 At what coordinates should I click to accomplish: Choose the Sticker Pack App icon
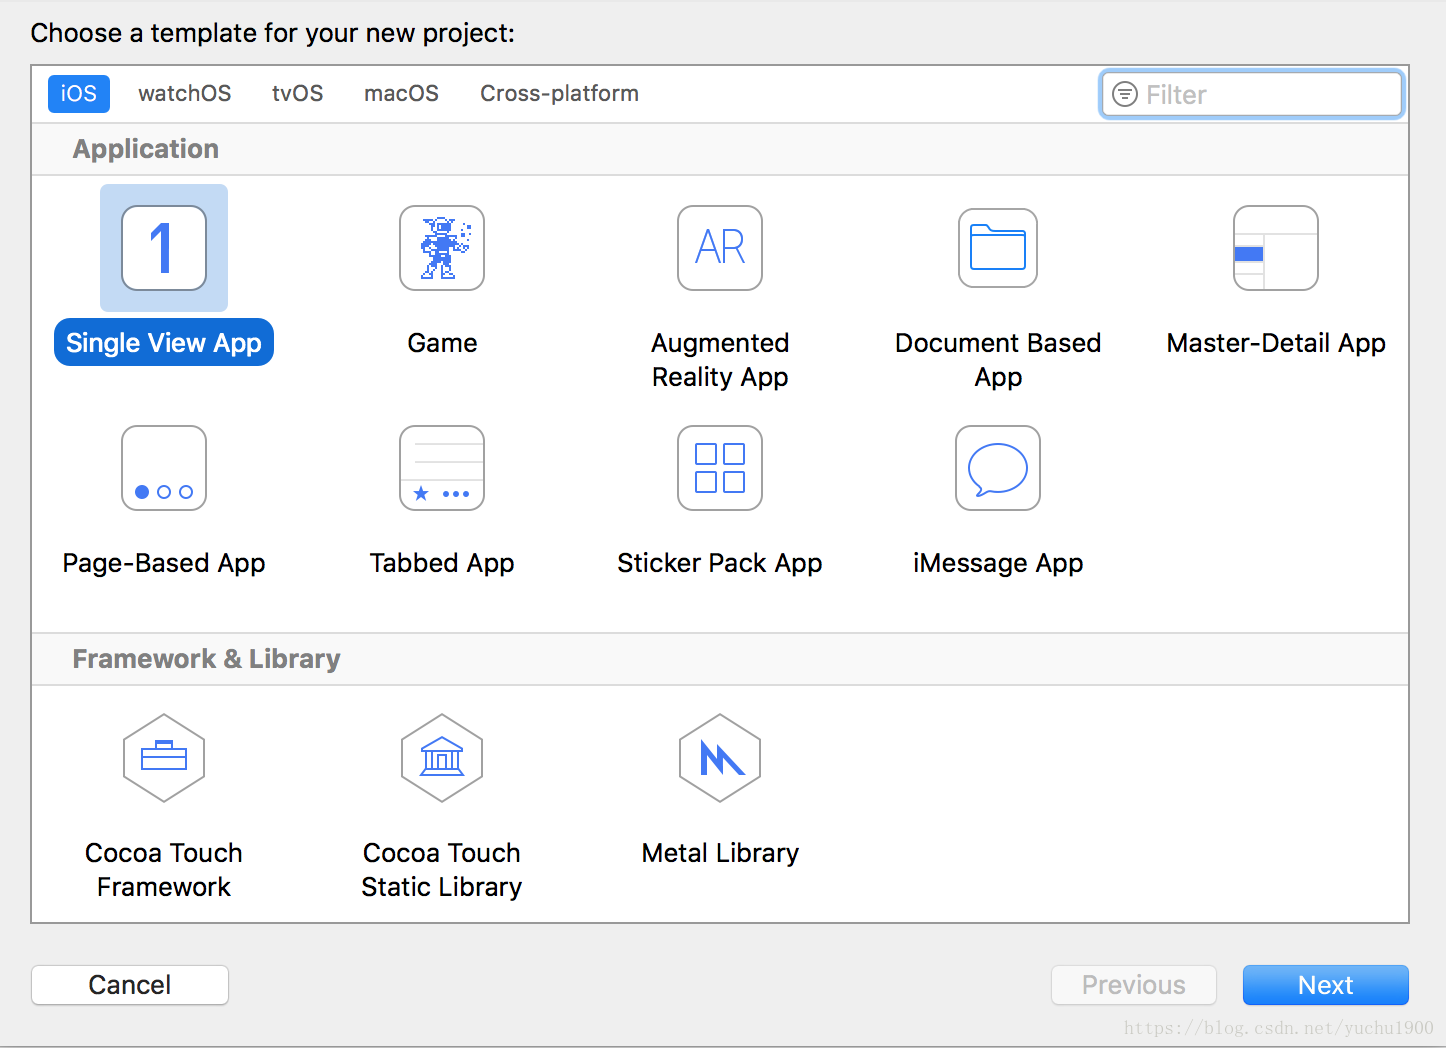[x=720, y=468]
